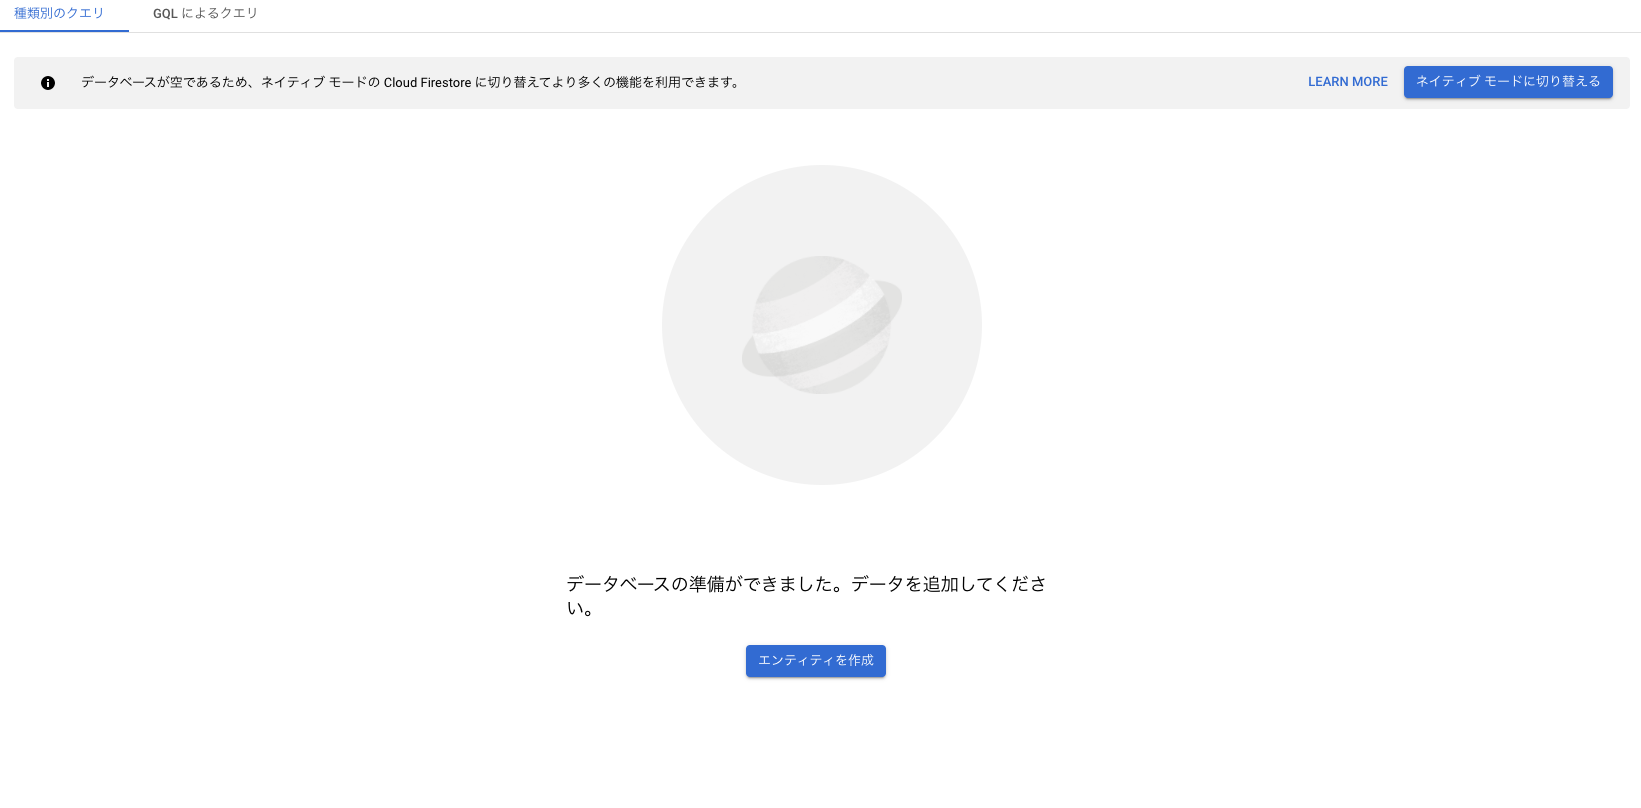Screen dimensions: 1641x808
Task: Click データを追加してください in the message
Action: click(x=948, y=584)
